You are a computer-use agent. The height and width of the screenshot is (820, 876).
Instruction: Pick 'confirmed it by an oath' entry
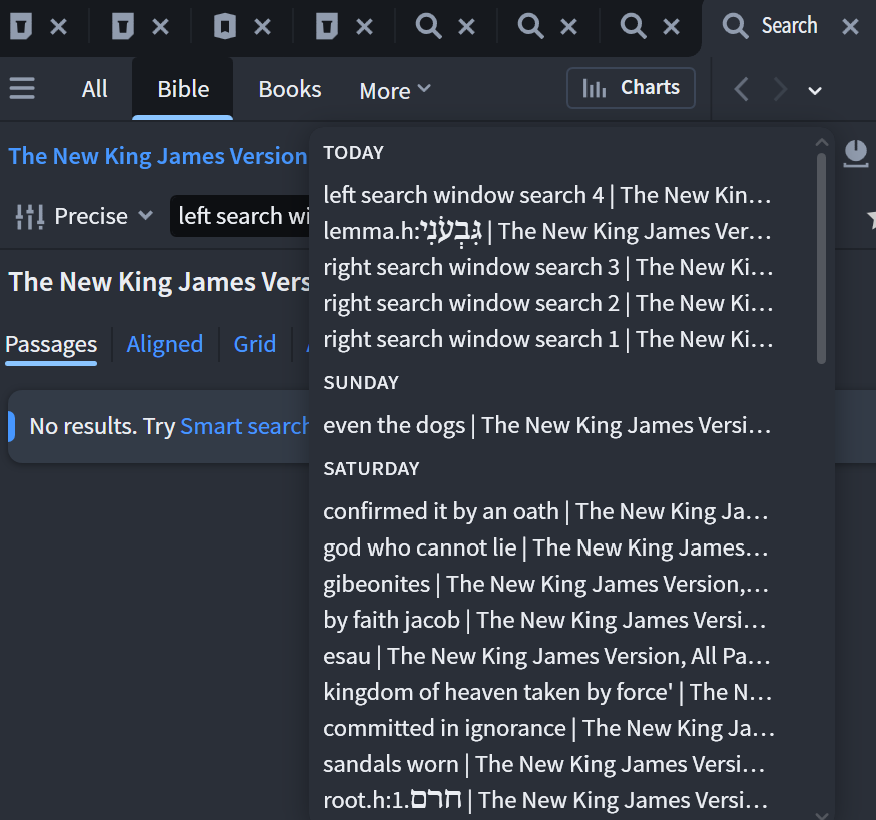[x=548, y=511]
